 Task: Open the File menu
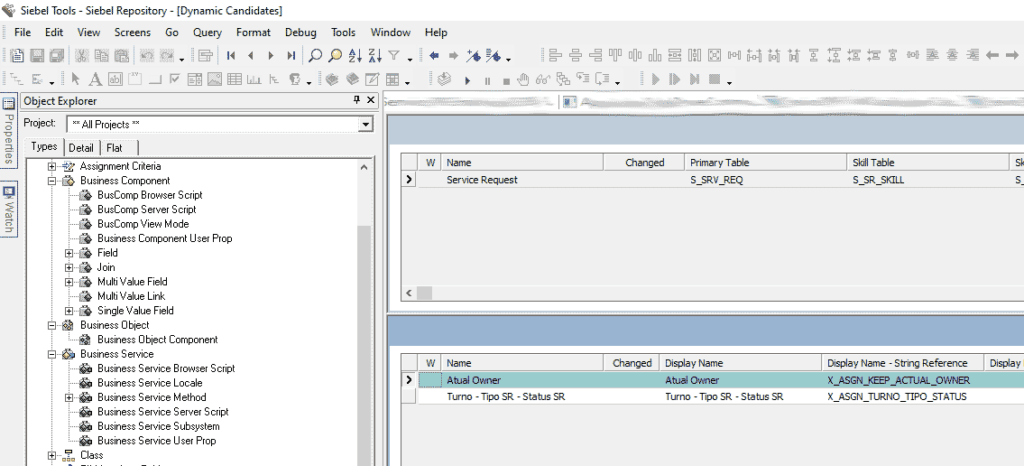(22, 32)
